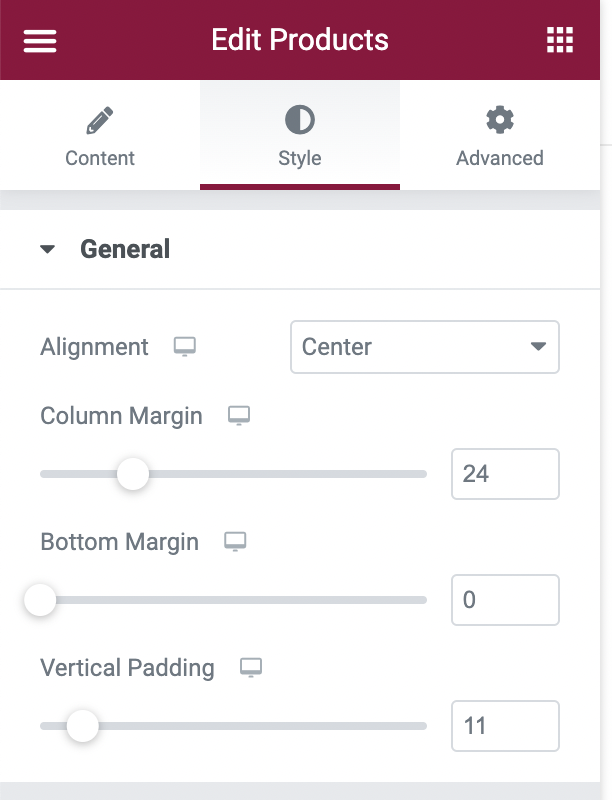Image resolution: width=612 pixels, height=800 pixels.
Task: Focus the Bottom Margin value field
Action: [505, 600]
